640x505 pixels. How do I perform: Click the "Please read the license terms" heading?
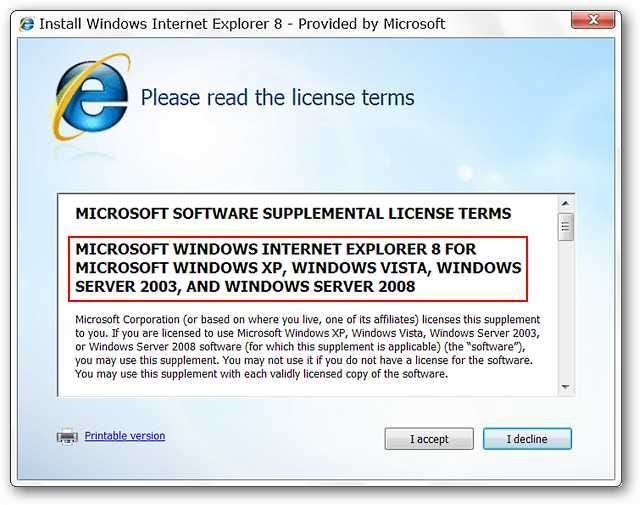point(277,98)
